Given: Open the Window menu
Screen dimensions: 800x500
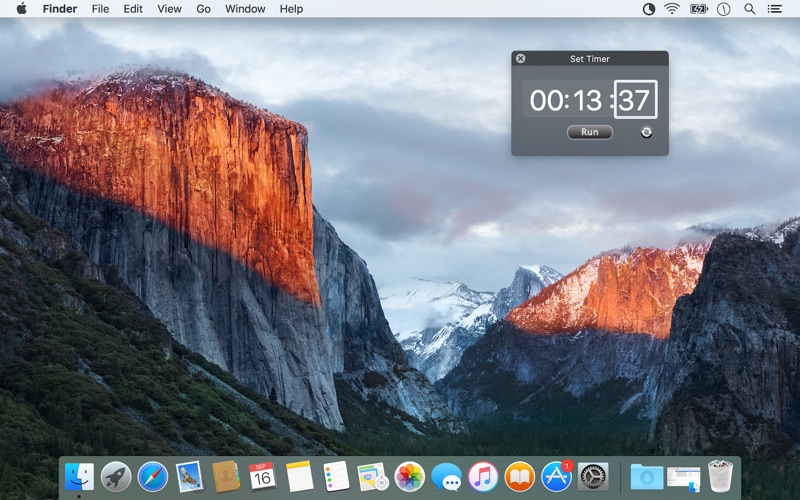Looking at the screenshot, I should [x=245, y=9].
